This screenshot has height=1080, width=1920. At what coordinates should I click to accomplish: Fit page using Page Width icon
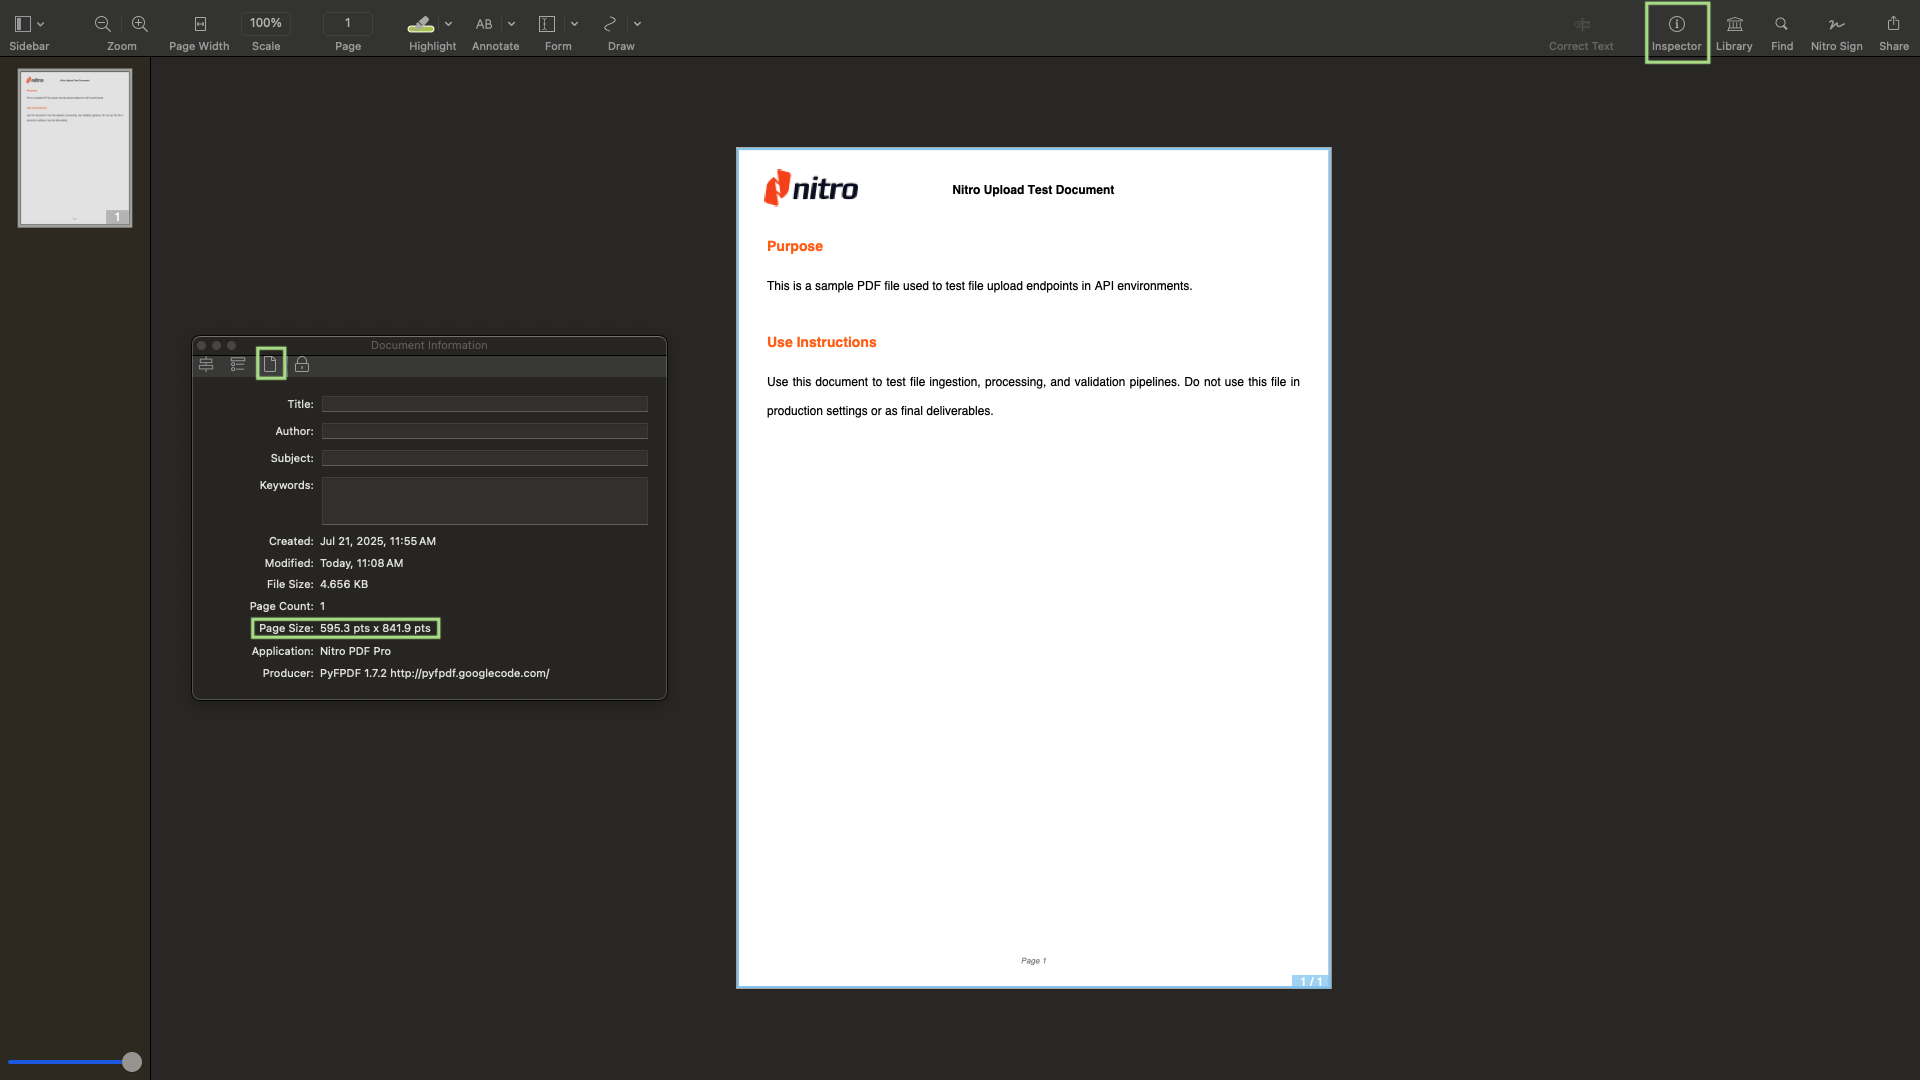click(200, 24)
